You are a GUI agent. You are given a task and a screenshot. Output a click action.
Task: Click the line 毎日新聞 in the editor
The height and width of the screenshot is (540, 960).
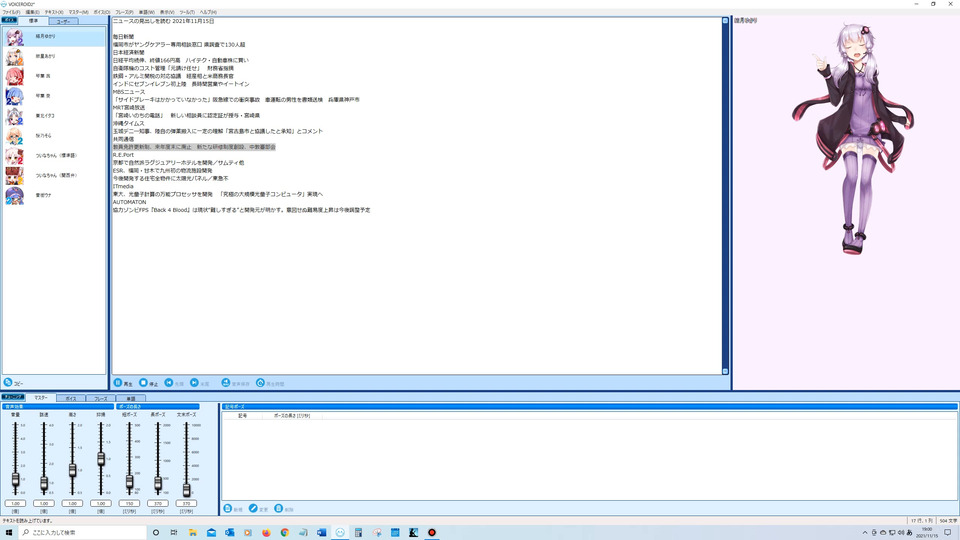(x=123, y=37)
